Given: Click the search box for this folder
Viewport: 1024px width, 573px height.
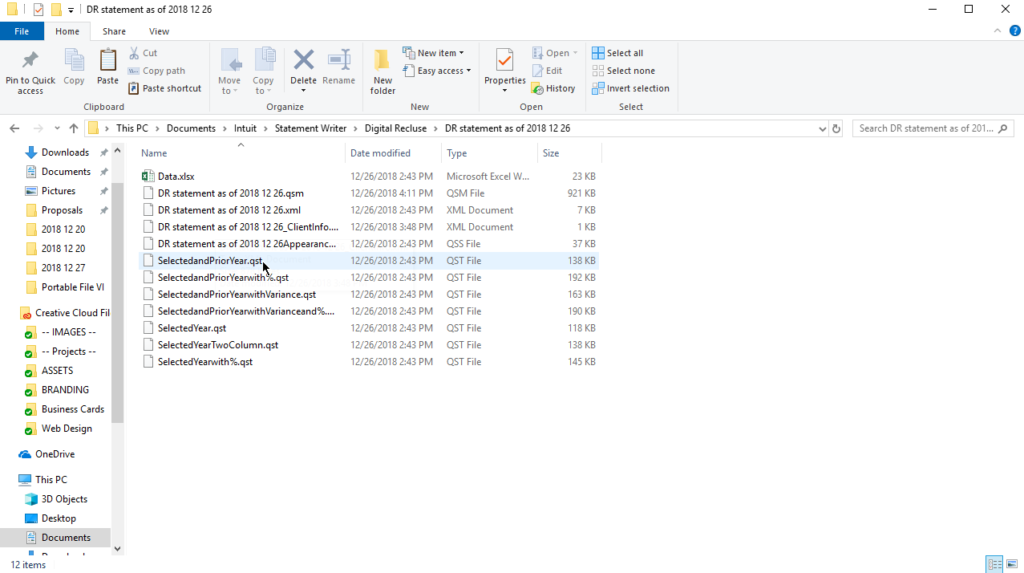Looking at the screenshot, I should click(x=935, y=128).
